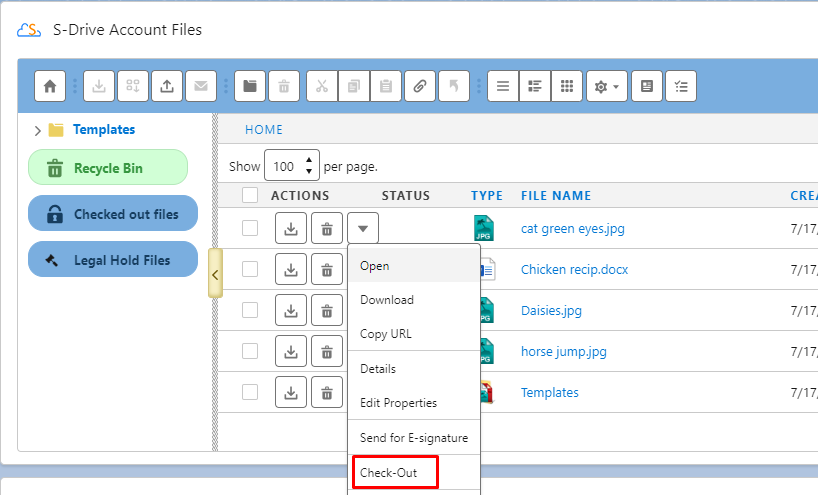
Task: Open the Daisies.jpg file link
Action: pos(551,311)
